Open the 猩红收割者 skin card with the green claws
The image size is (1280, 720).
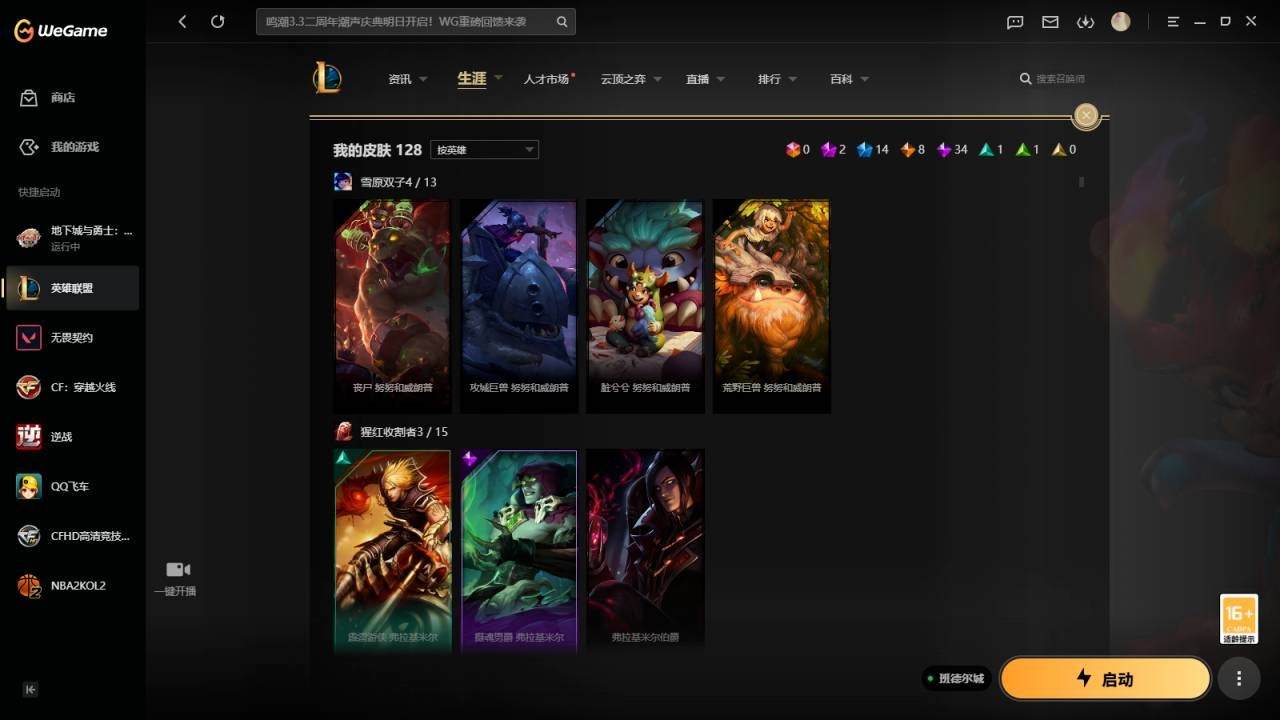(519, 550)
